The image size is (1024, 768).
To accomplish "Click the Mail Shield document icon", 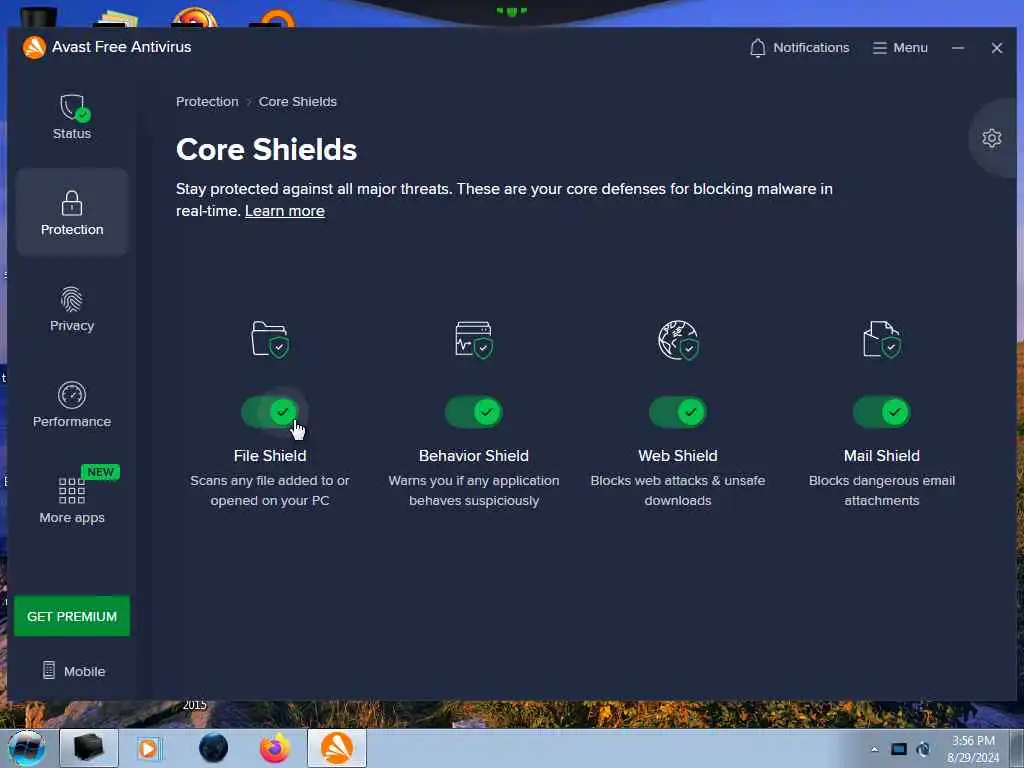I will (x=882, y=339).
